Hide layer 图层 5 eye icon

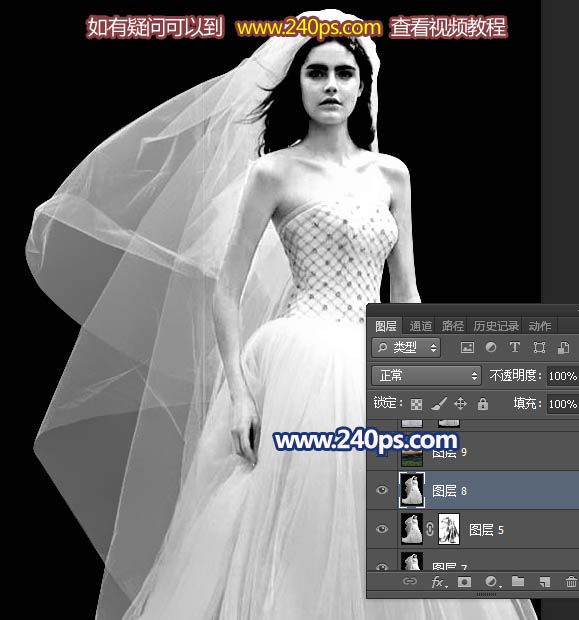382,529
